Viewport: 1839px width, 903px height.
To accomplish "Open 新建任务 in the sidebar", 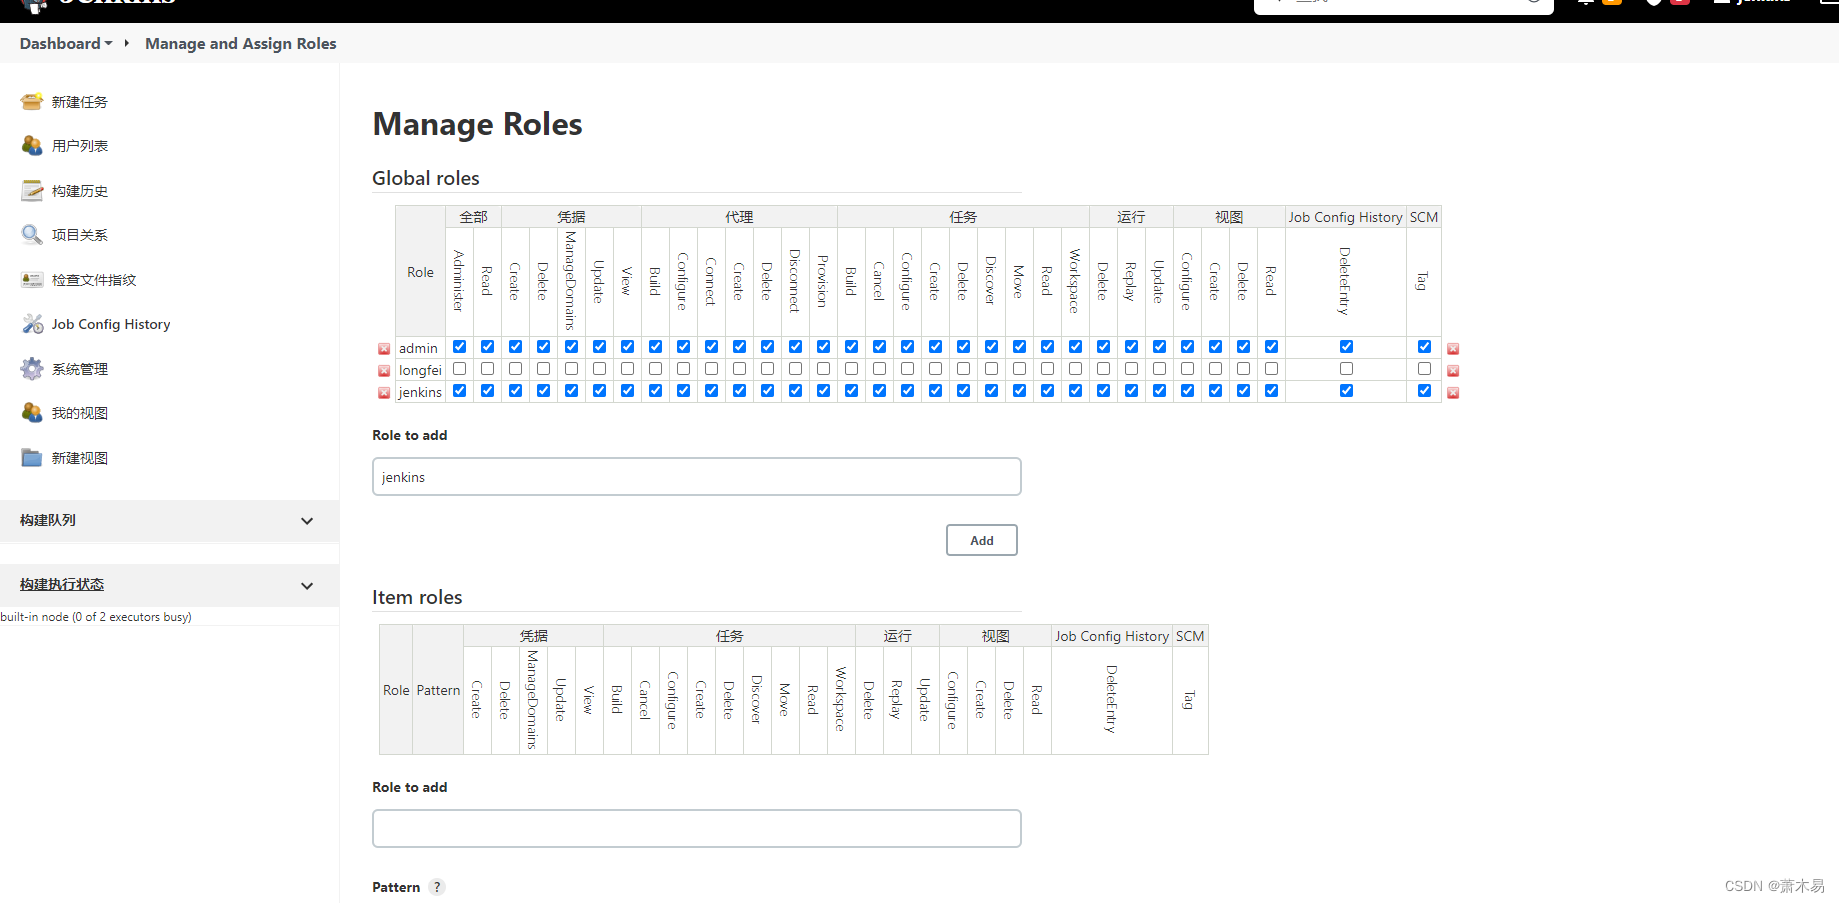I will (80, 102).
